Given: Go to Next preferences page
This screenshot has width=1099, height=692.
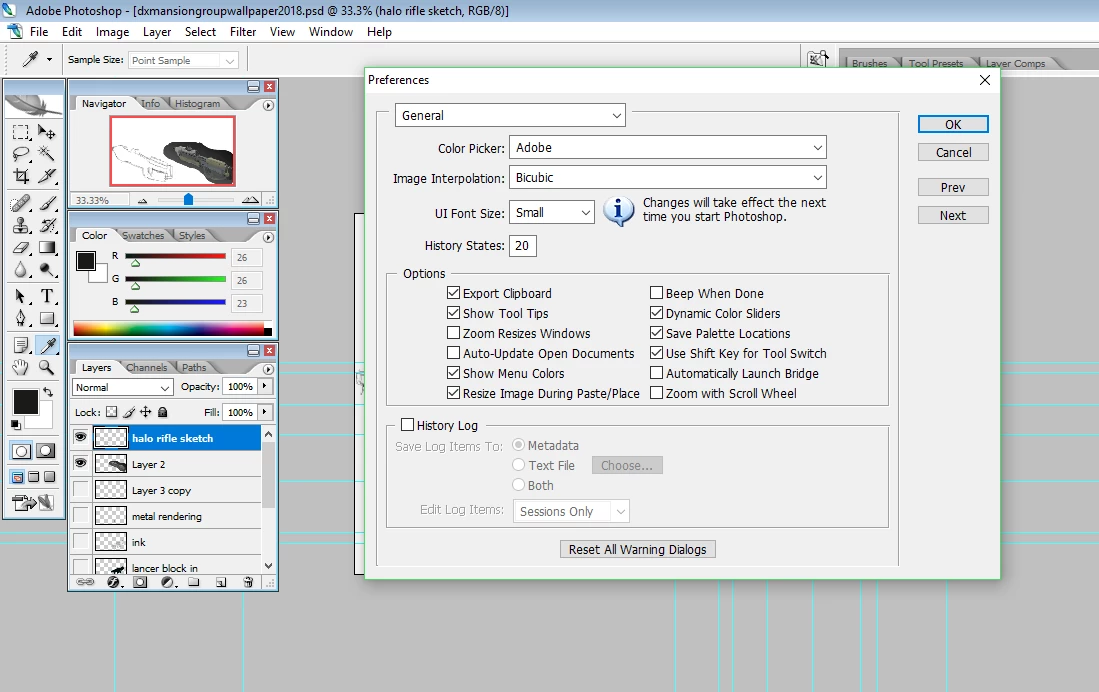Looking at the screenshot, I should [953, 215].
